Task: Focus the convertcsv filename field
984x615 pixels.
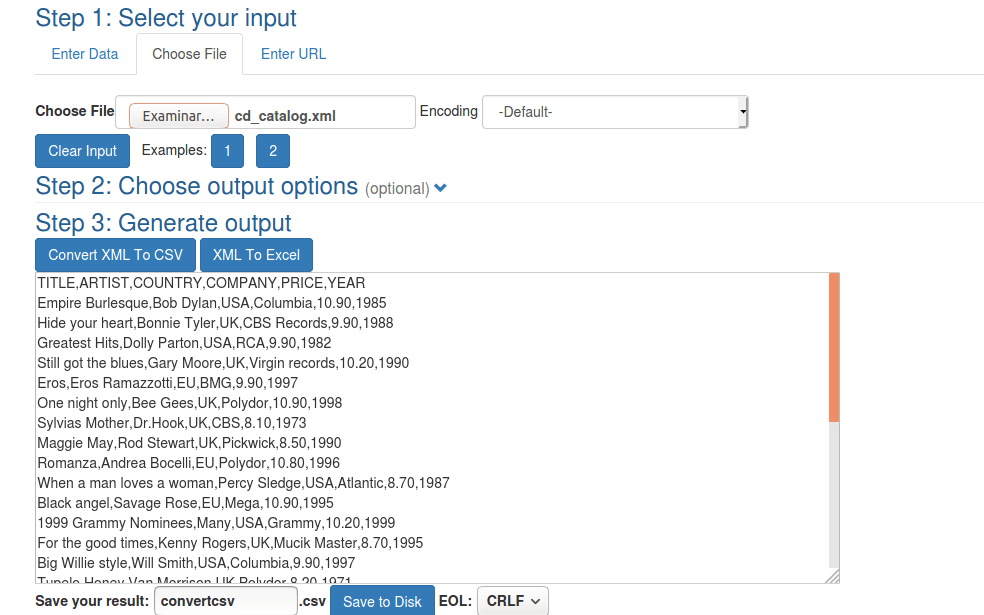Action: pos(225,601)
